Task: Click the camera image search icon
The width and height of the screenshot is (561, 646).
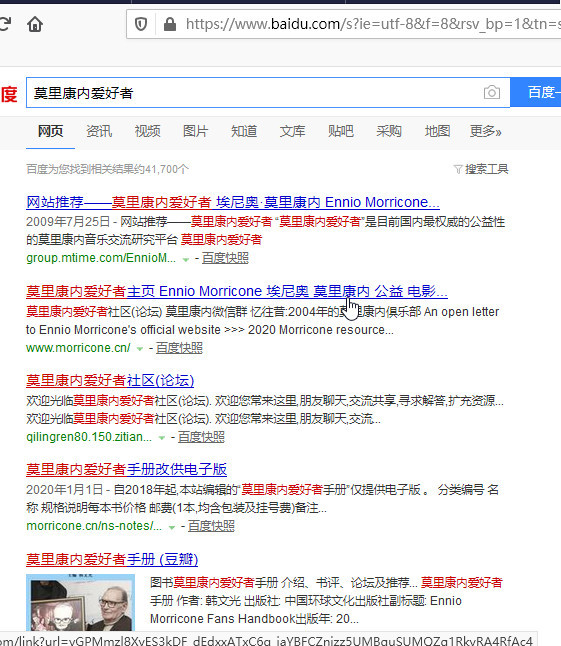Action: pyautogui.click(x=492, y=92)
